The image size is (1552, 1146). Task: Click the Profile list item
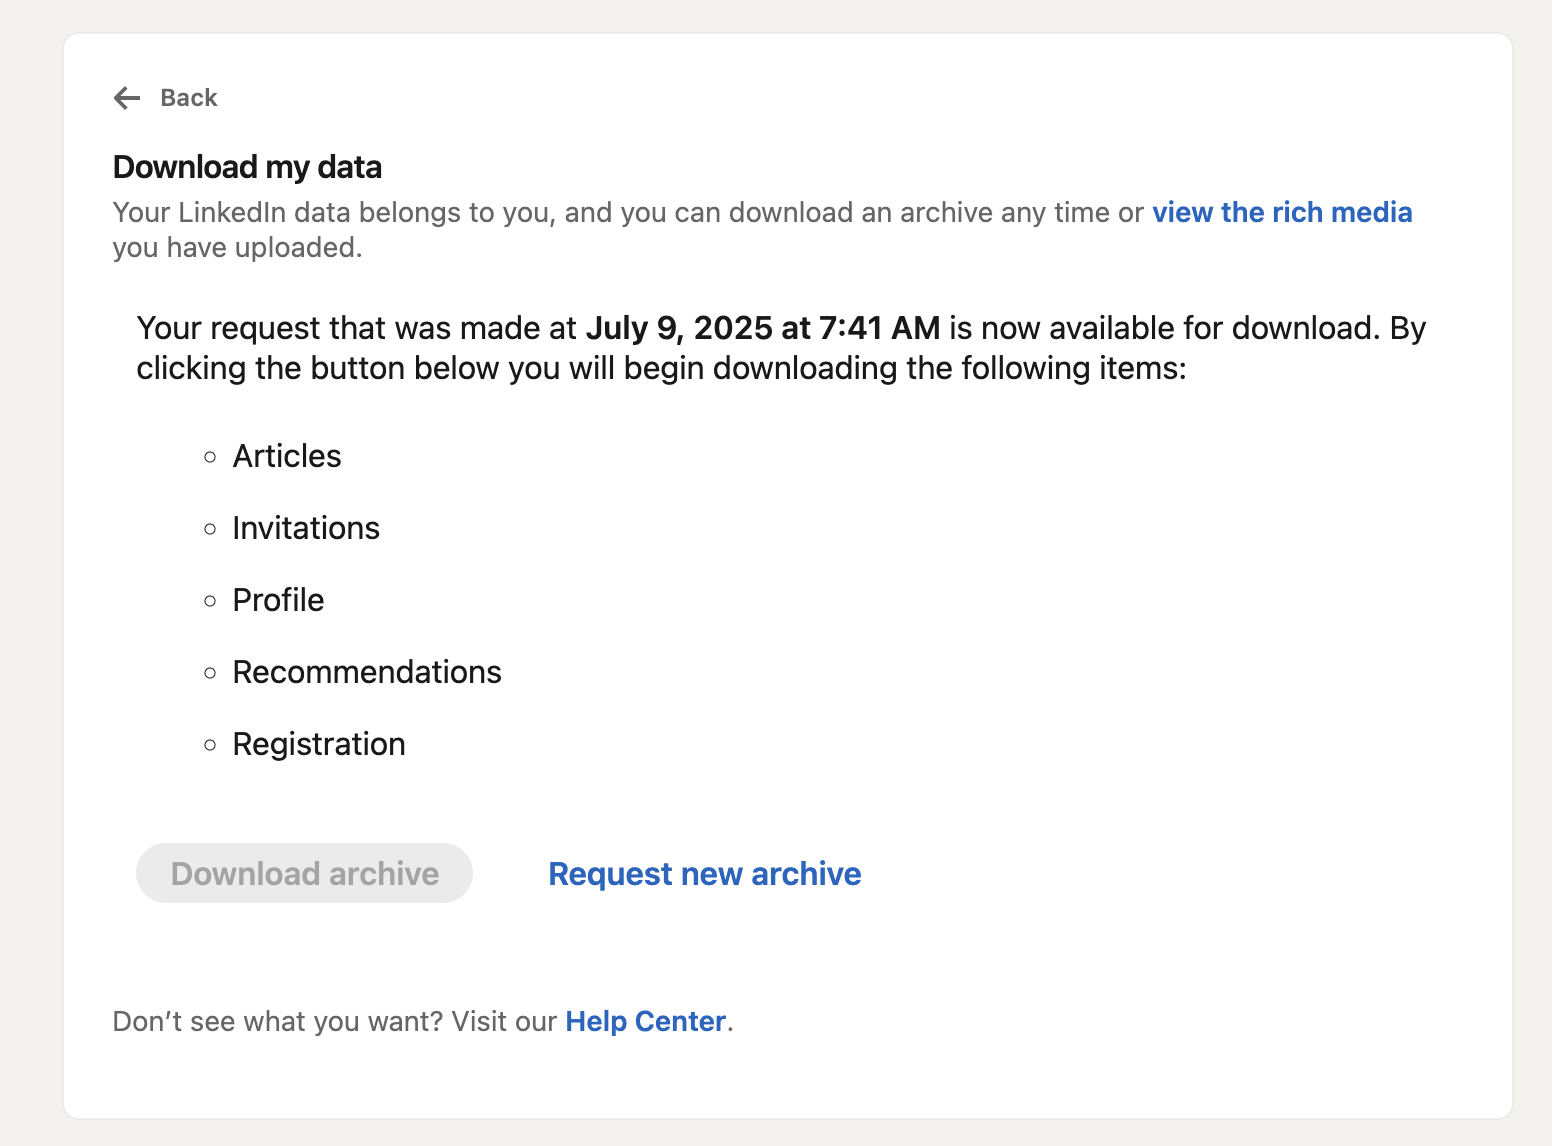click(x=278, y=600)
